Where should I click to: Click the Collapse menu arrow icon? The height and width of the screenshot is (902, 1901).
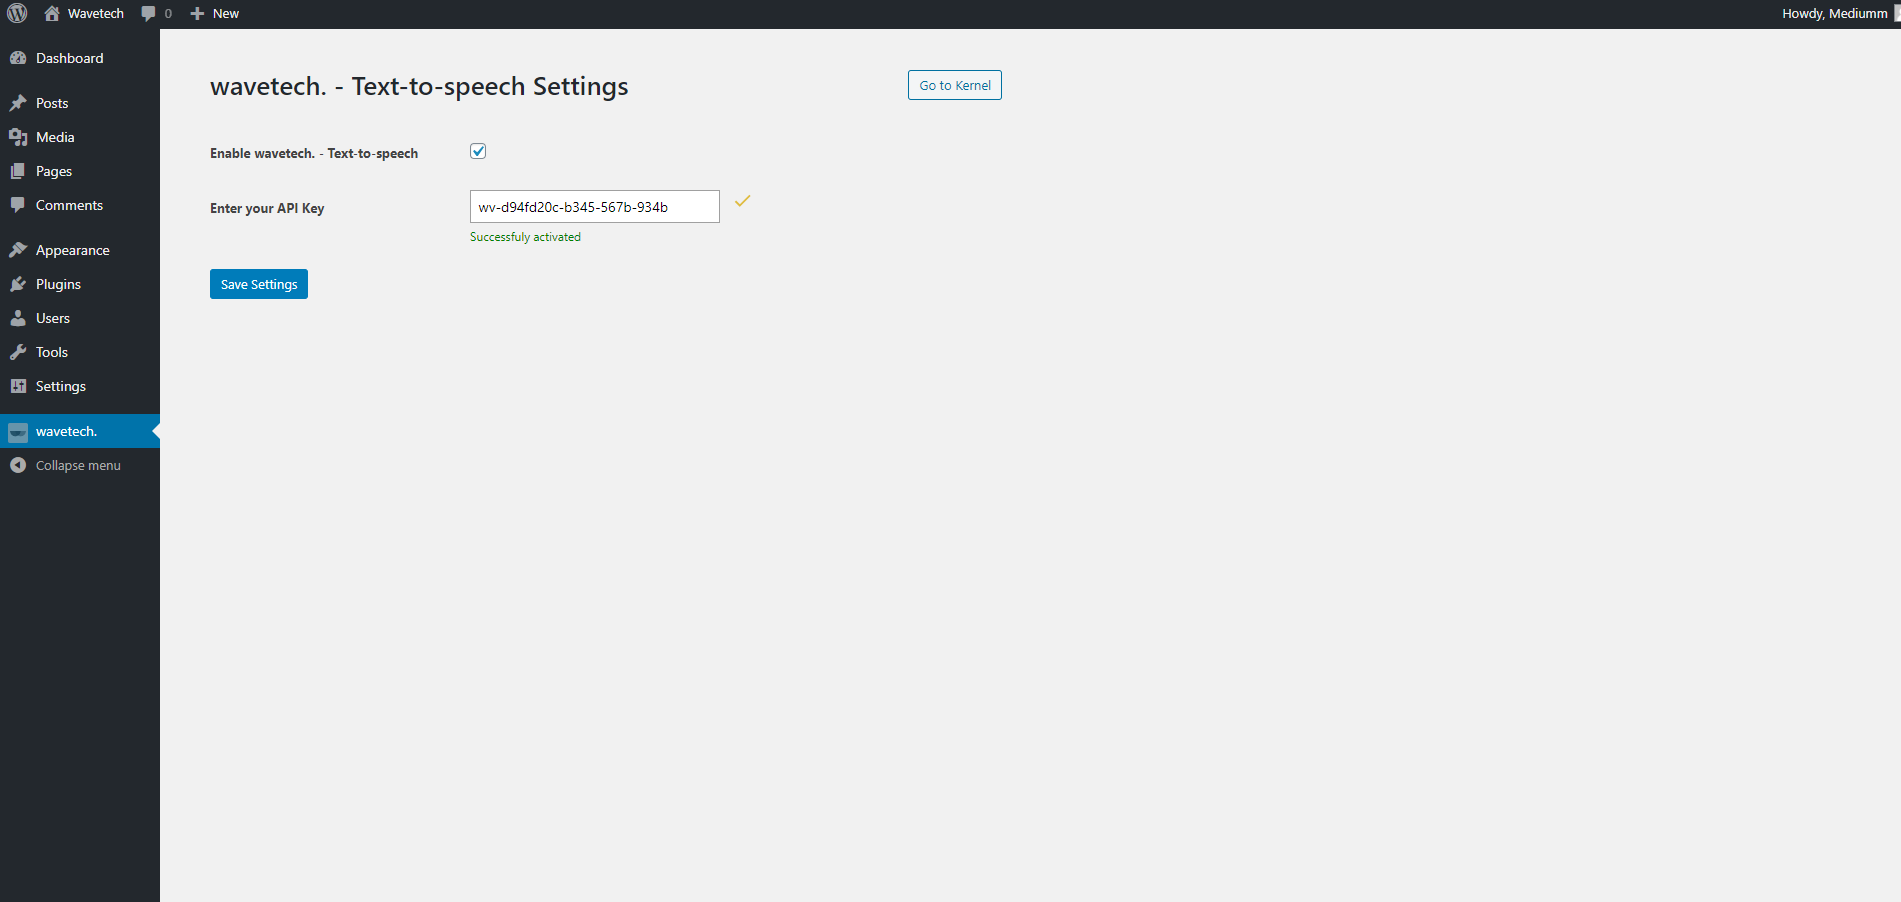click(x=18, y=465)
